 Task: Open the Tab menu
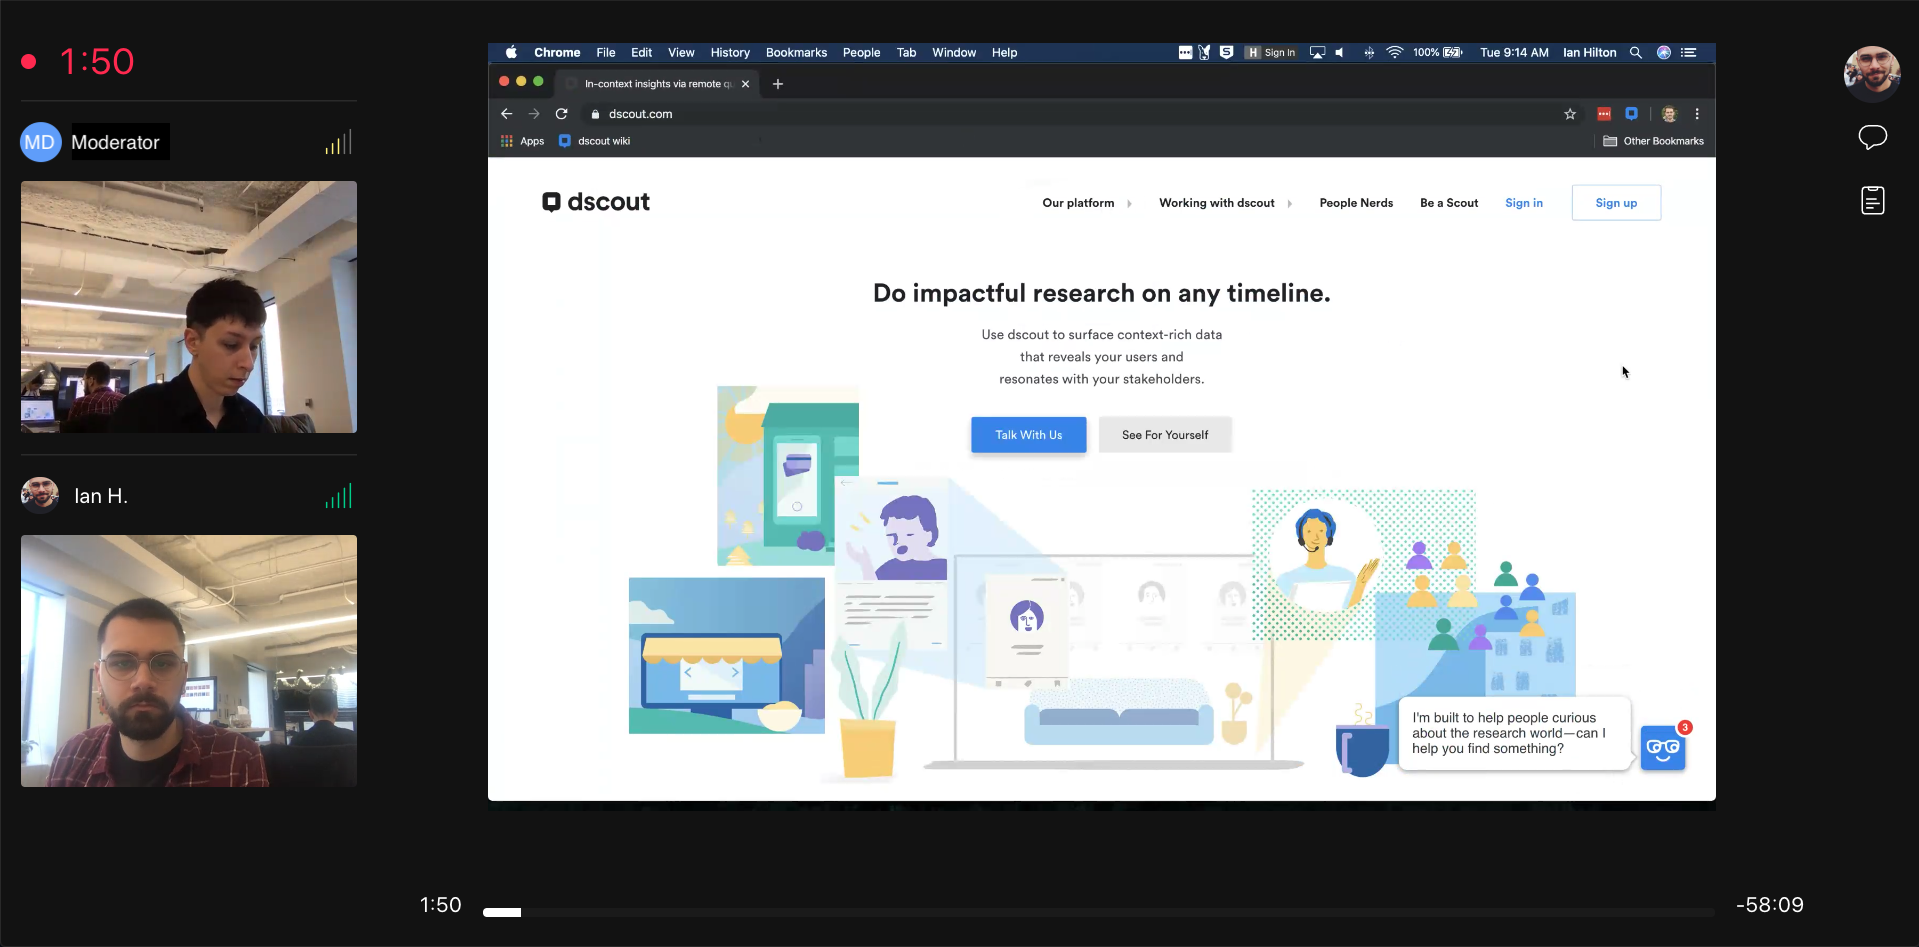click(906, 53)
